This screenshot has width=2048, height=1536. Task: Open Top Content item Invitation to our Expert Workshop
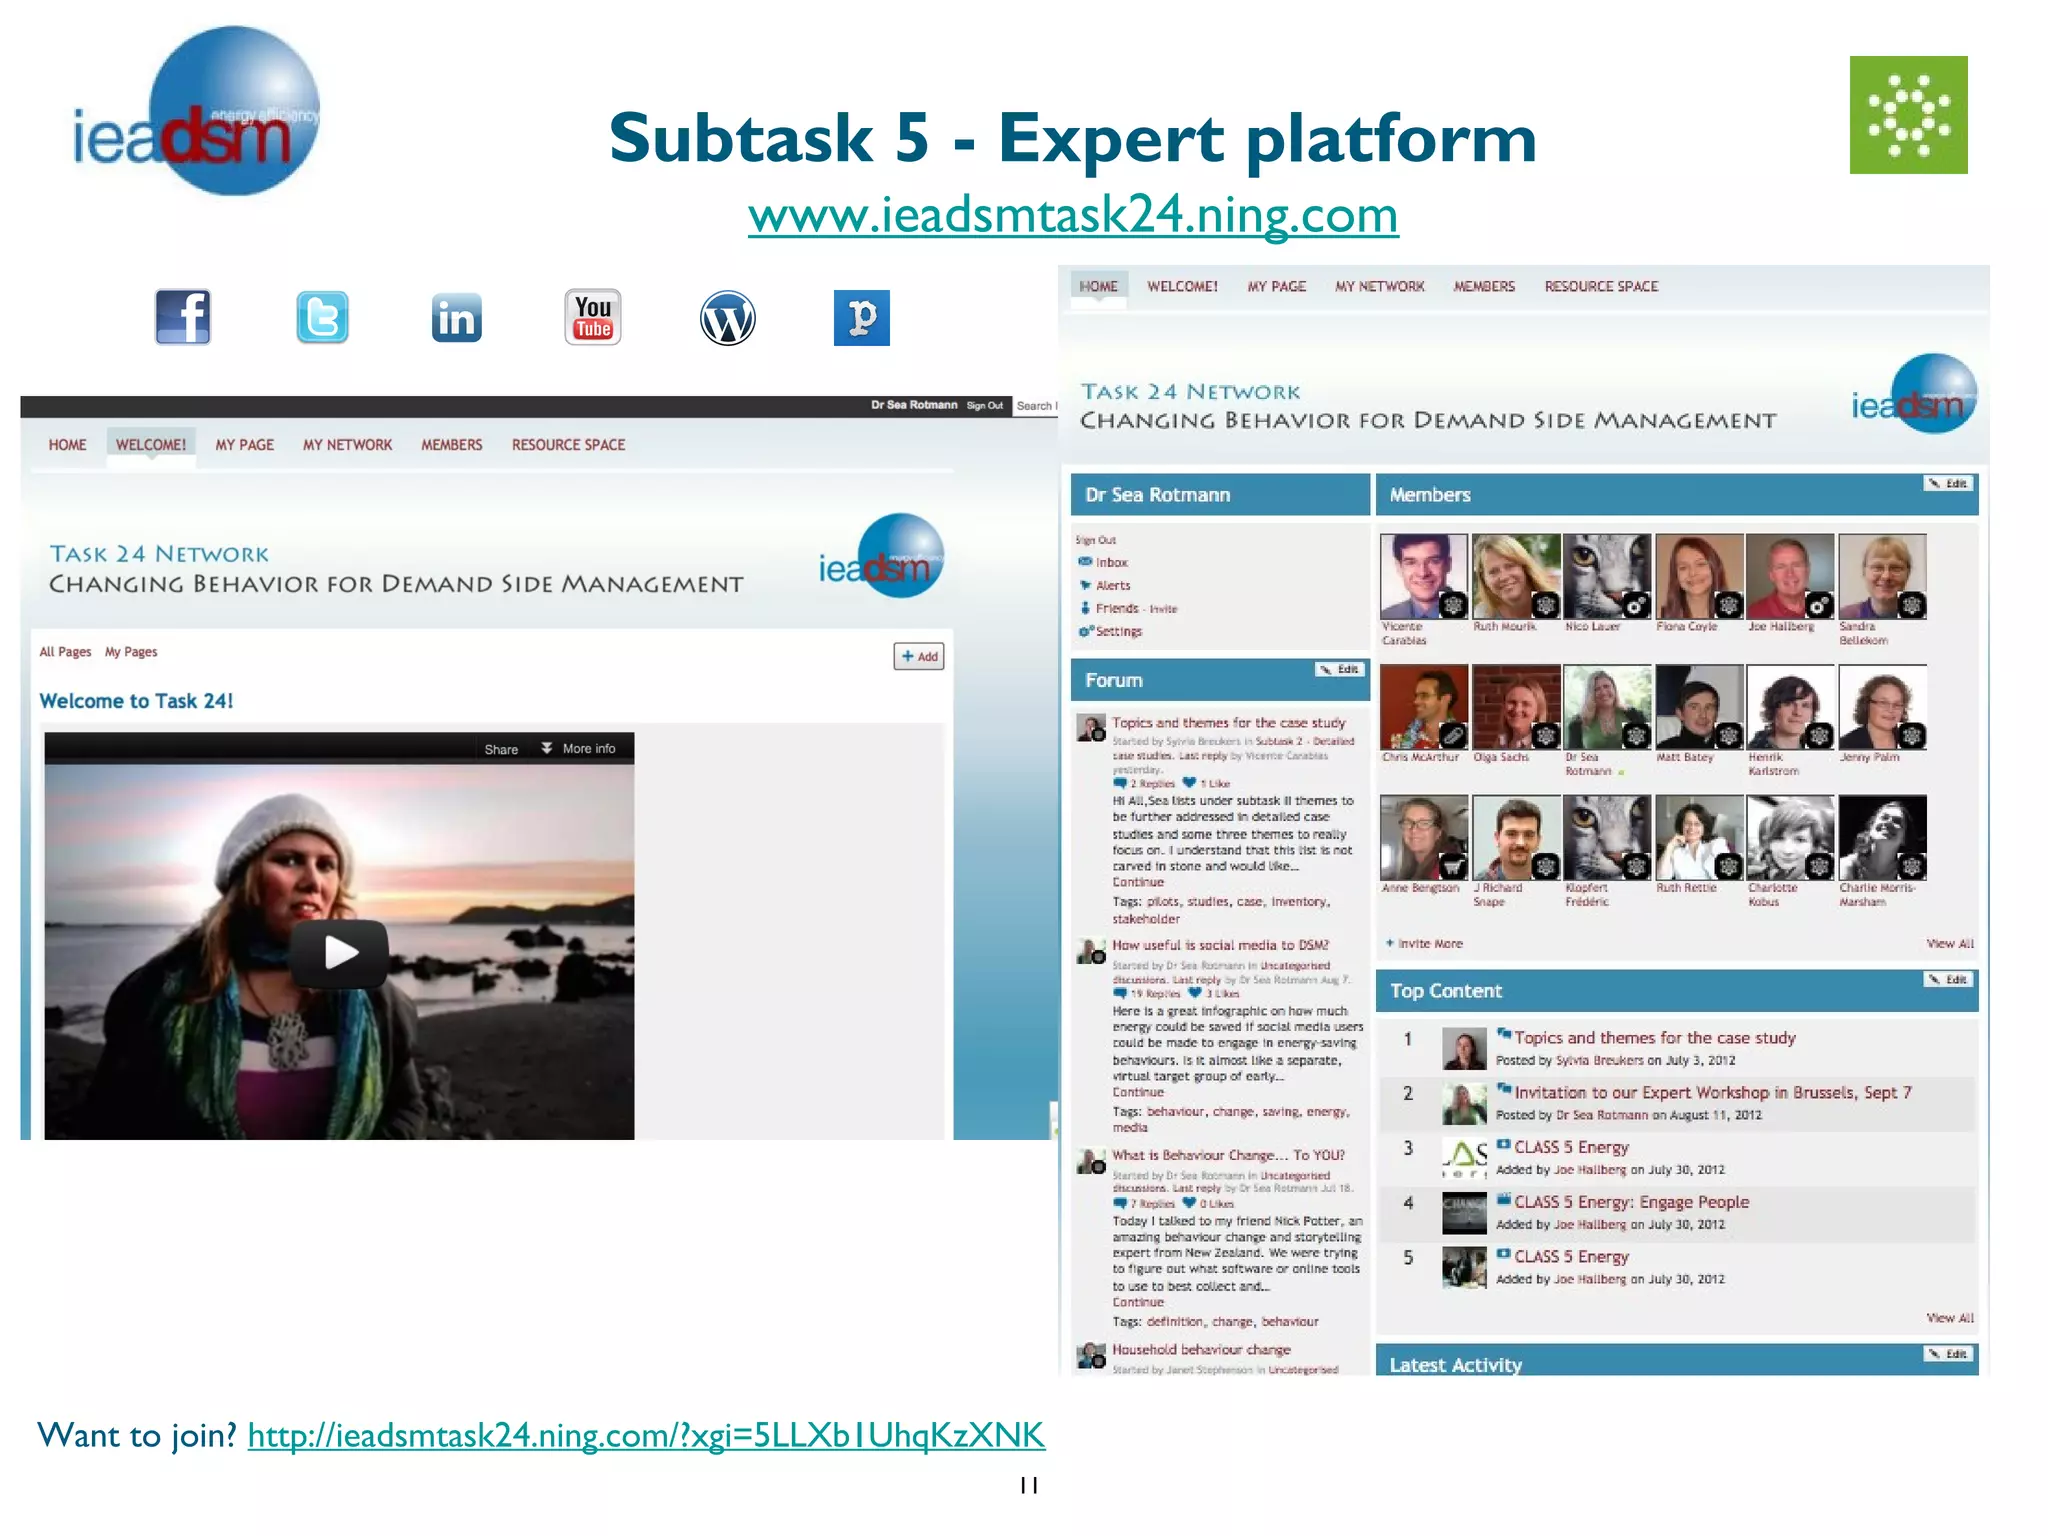point(1712,1093)
